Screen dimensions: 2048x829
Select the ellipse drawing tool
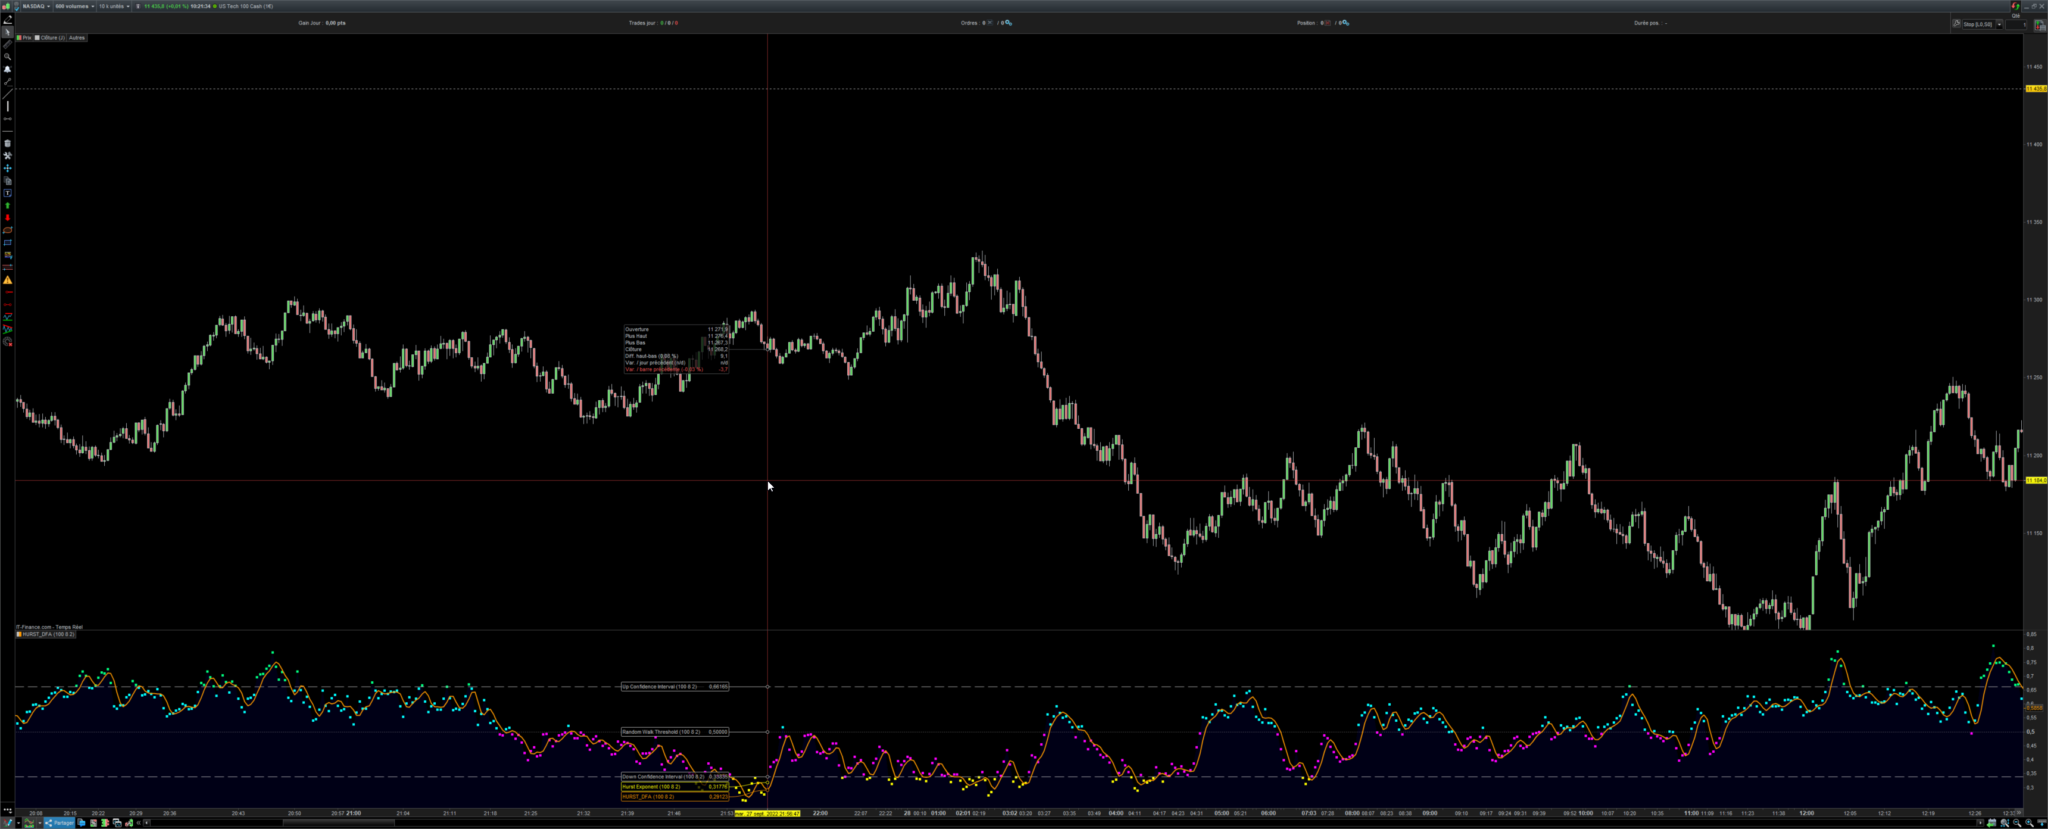pyautogui.click(x=7, y=230)
